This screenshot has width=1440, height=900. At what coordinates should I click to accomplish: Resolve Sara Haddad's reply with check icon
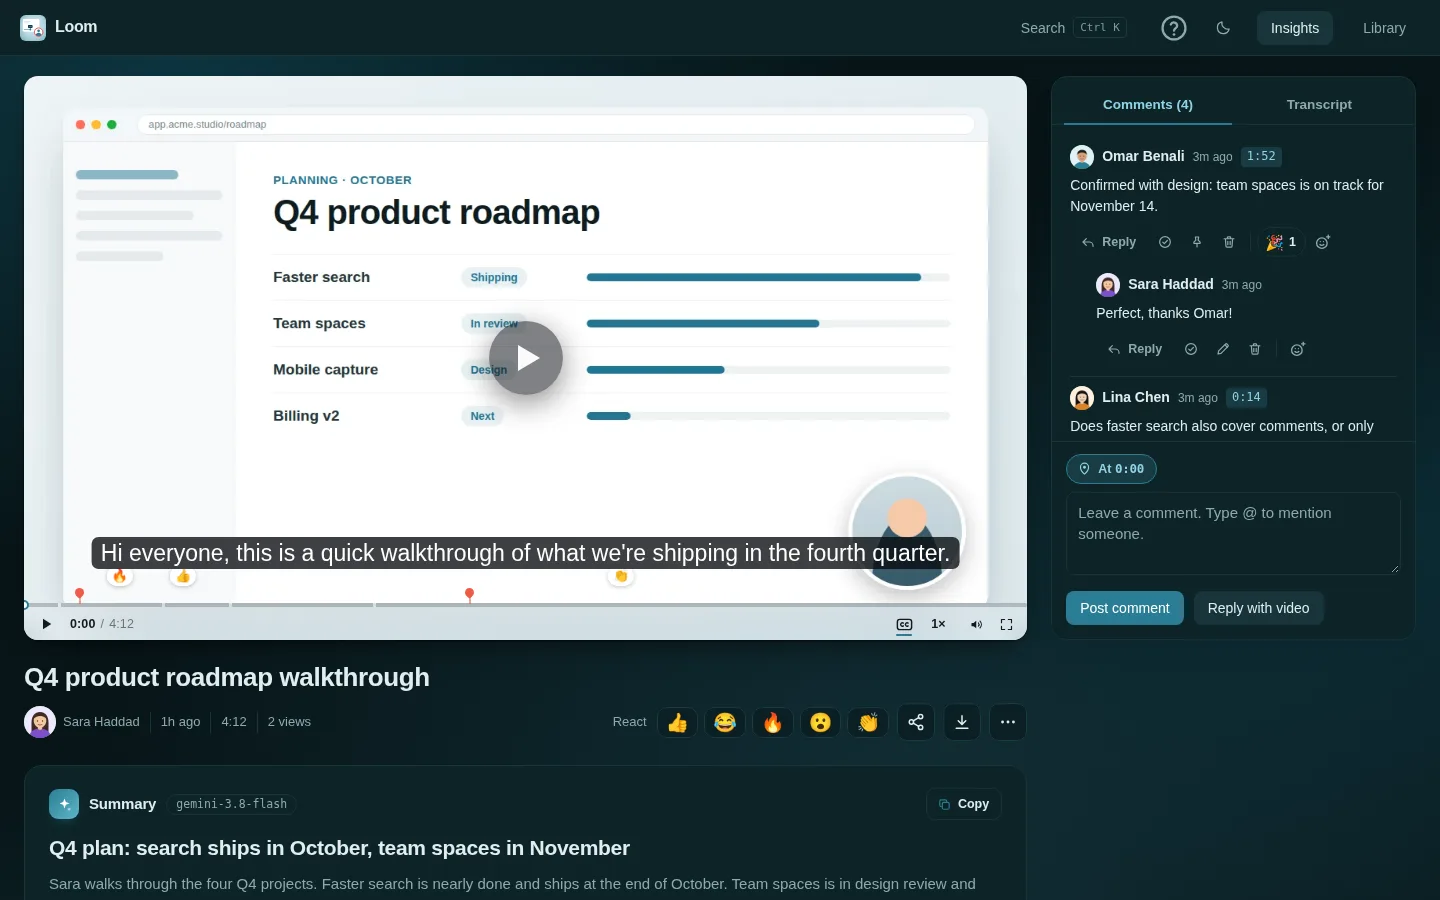point(1191,349)
